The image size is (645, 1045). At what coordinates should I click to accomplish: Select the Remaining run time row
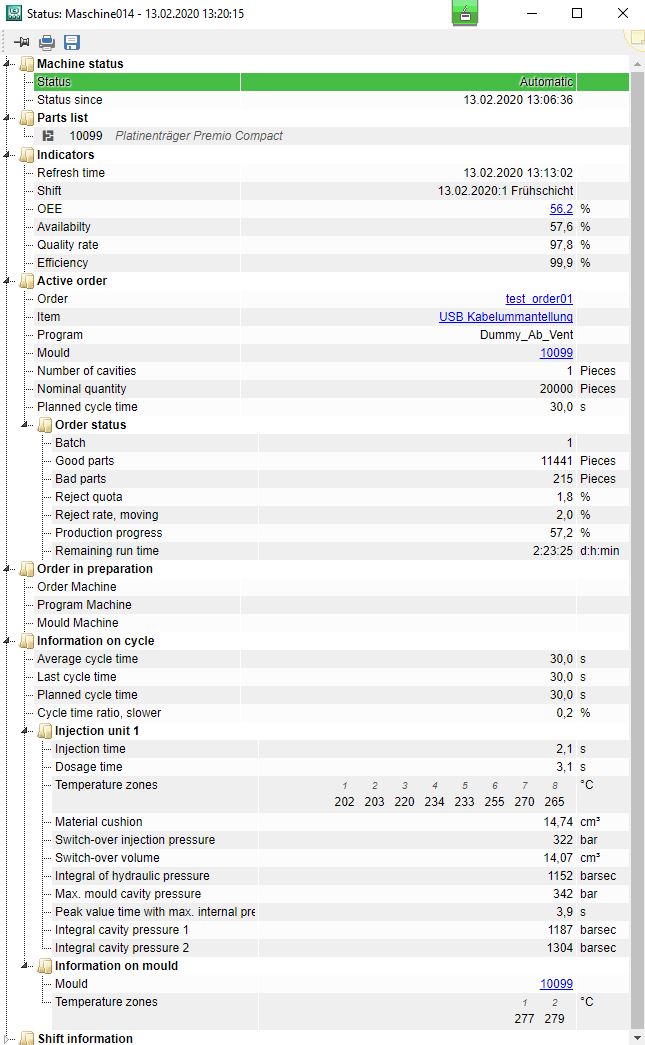pyautogui.click(x=340, y=551)
